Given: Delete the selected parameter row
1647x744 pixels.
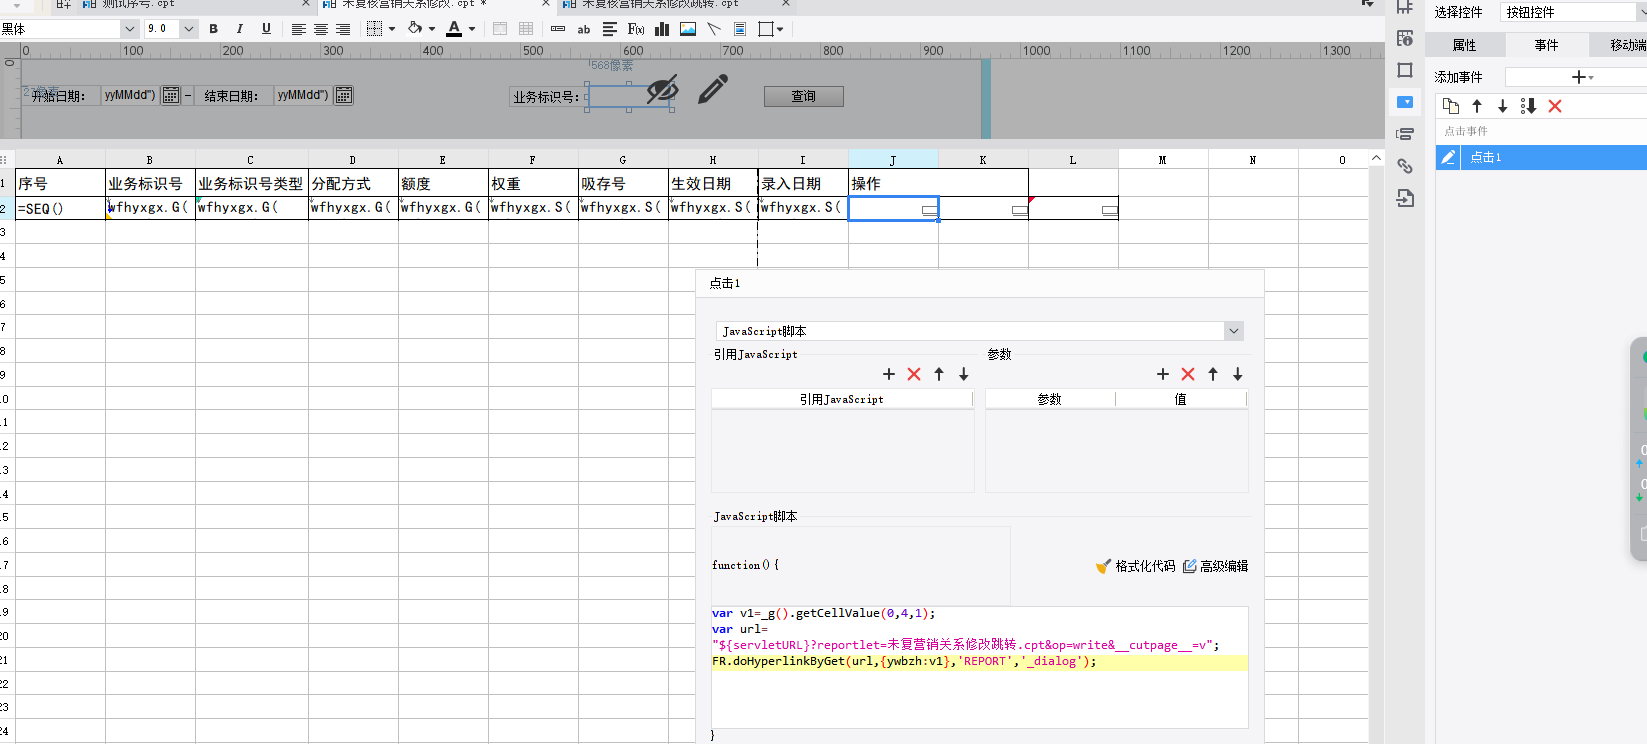Looking at the screenshot, I should (x=1188, y=374).
